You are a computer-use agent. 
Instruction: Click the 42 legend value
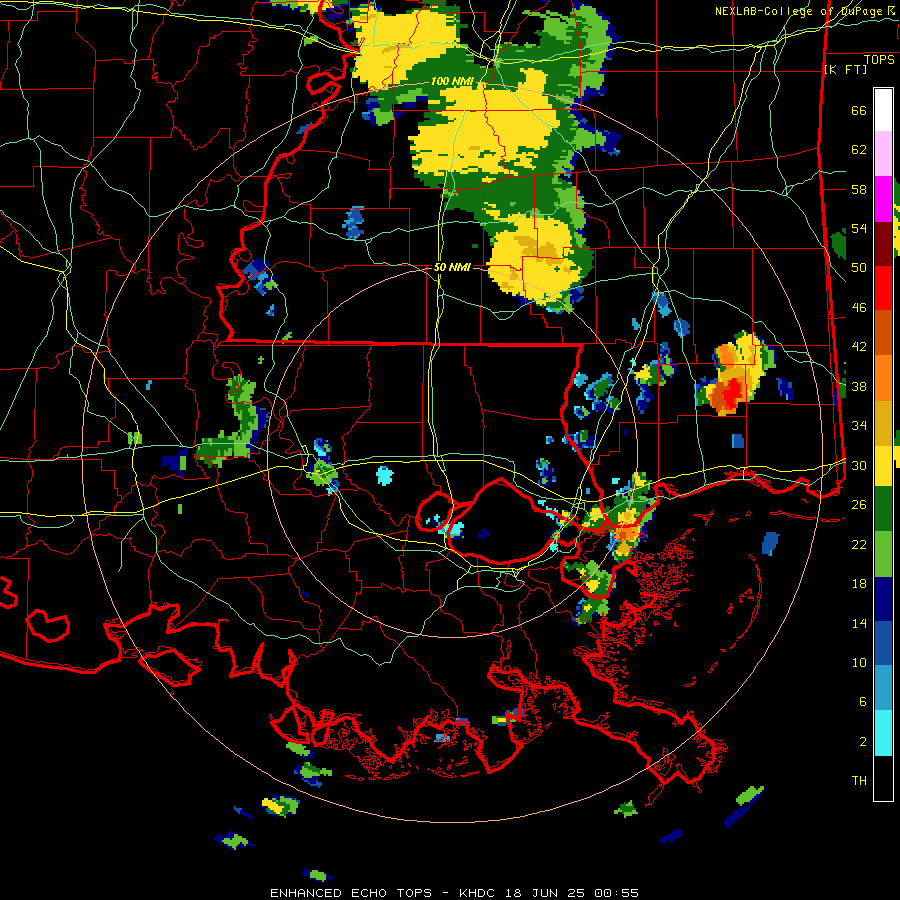(x=859, y=347)
